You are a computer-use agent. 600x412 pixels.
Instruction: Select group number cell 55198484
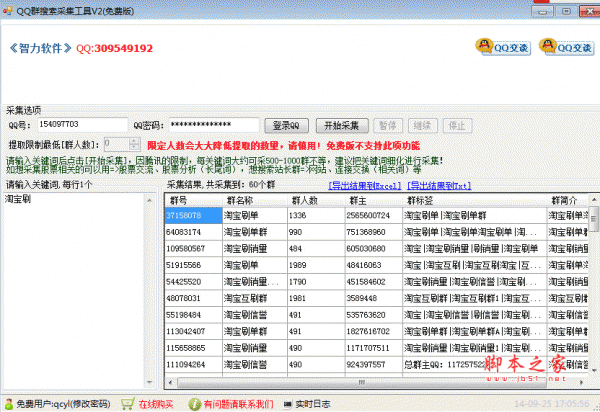194,315
